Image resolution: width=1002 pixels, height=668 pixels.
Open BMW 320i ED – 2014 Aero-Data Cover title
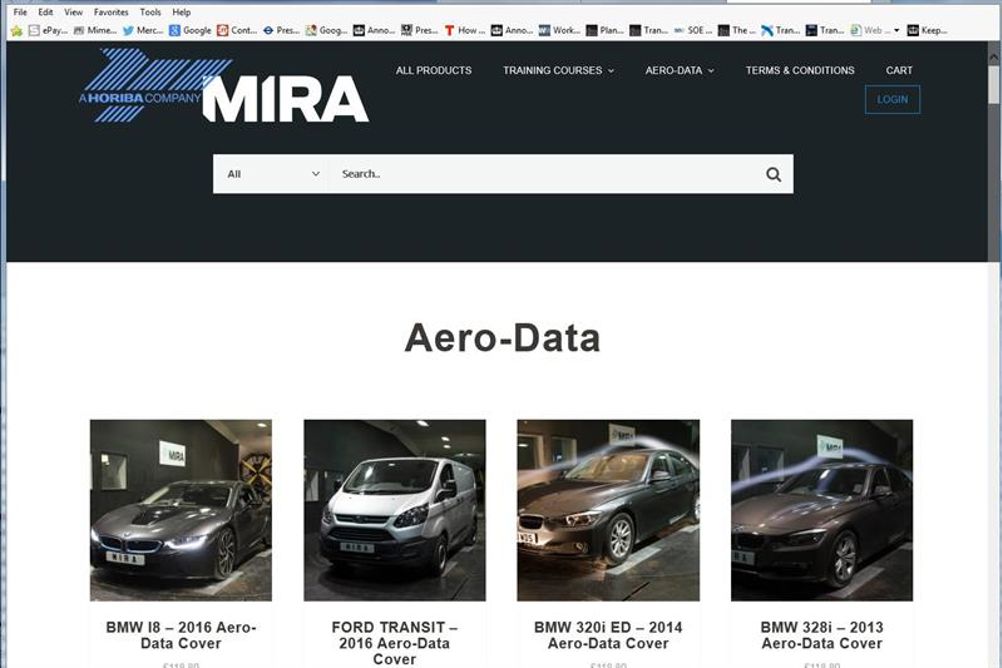coord(608,635)
